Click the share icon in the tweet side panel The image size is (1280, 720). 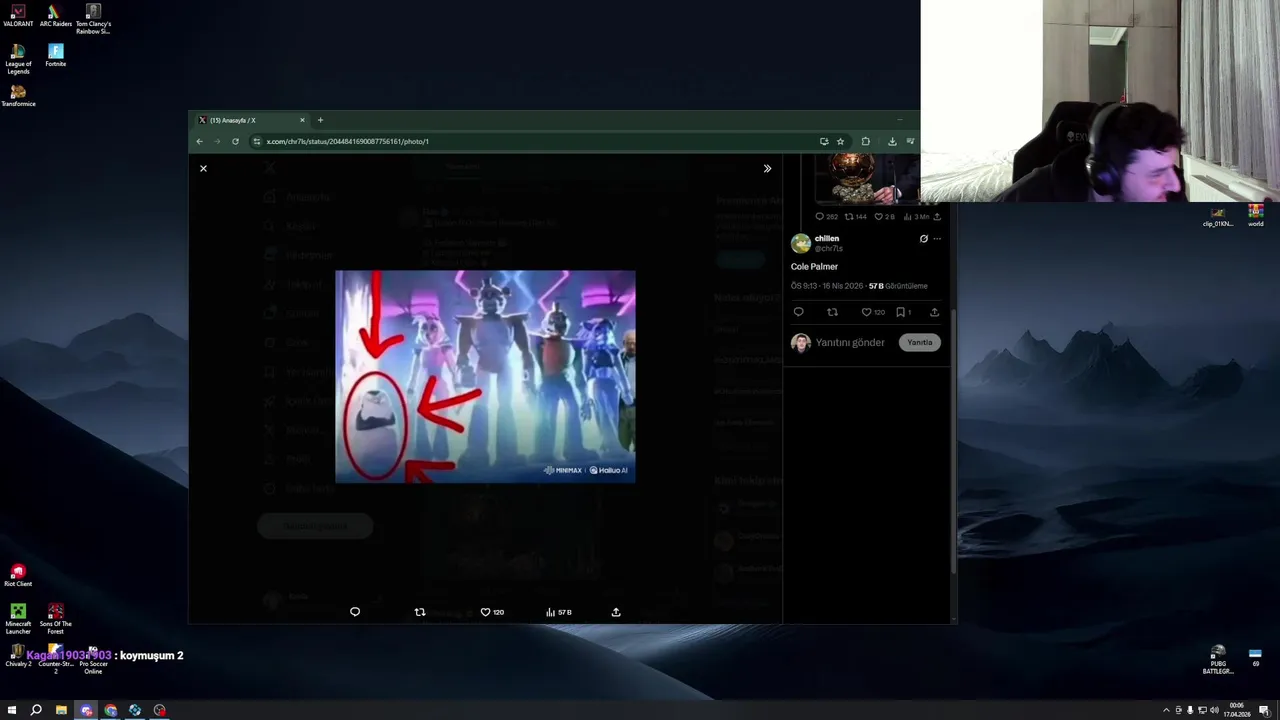(x=934, y=312)
